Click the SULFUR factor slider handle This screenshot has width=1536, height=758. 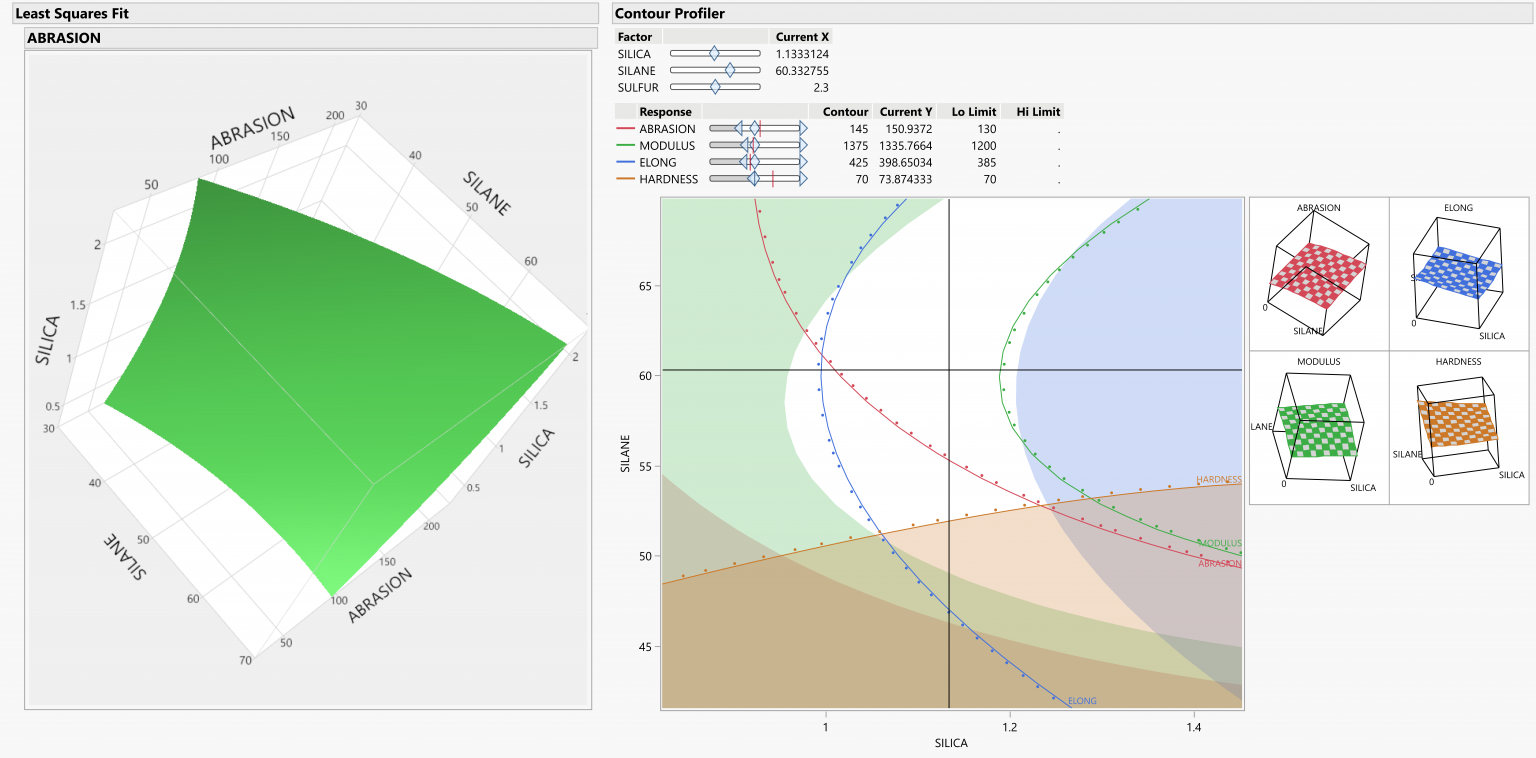(715, 87)
